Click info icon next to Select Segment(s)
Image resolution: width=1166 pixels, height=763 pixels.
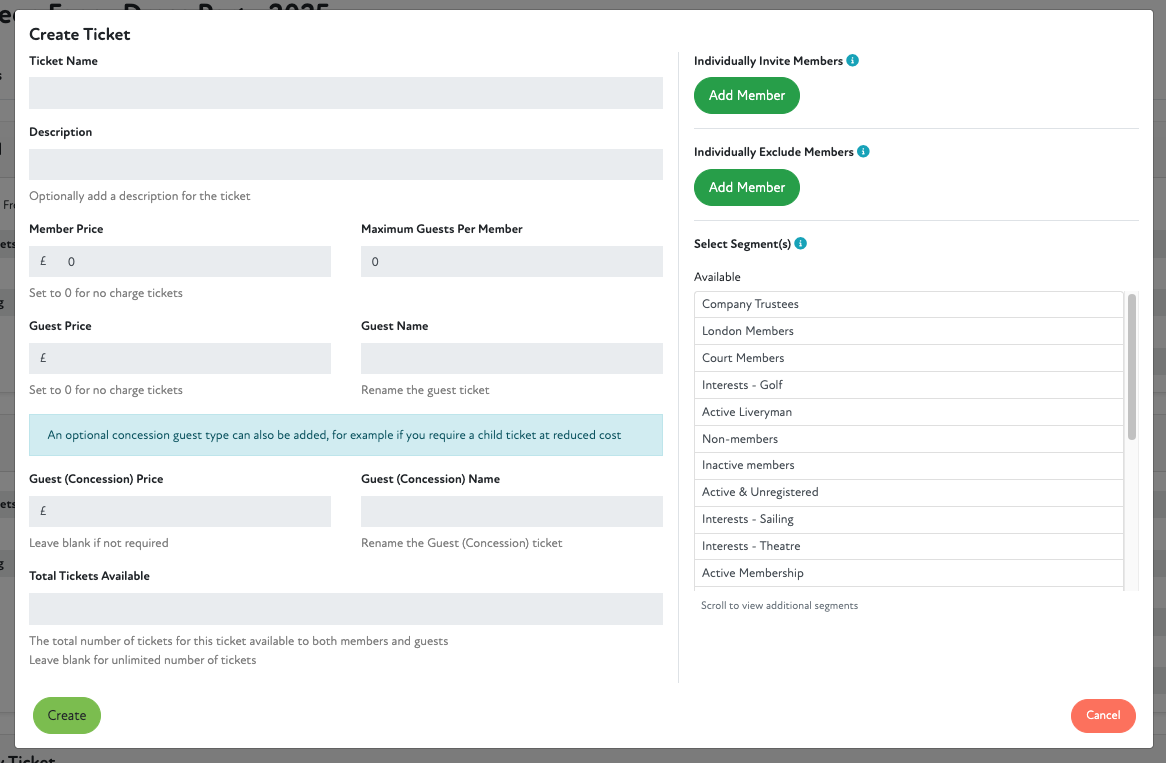pos(801,244)
